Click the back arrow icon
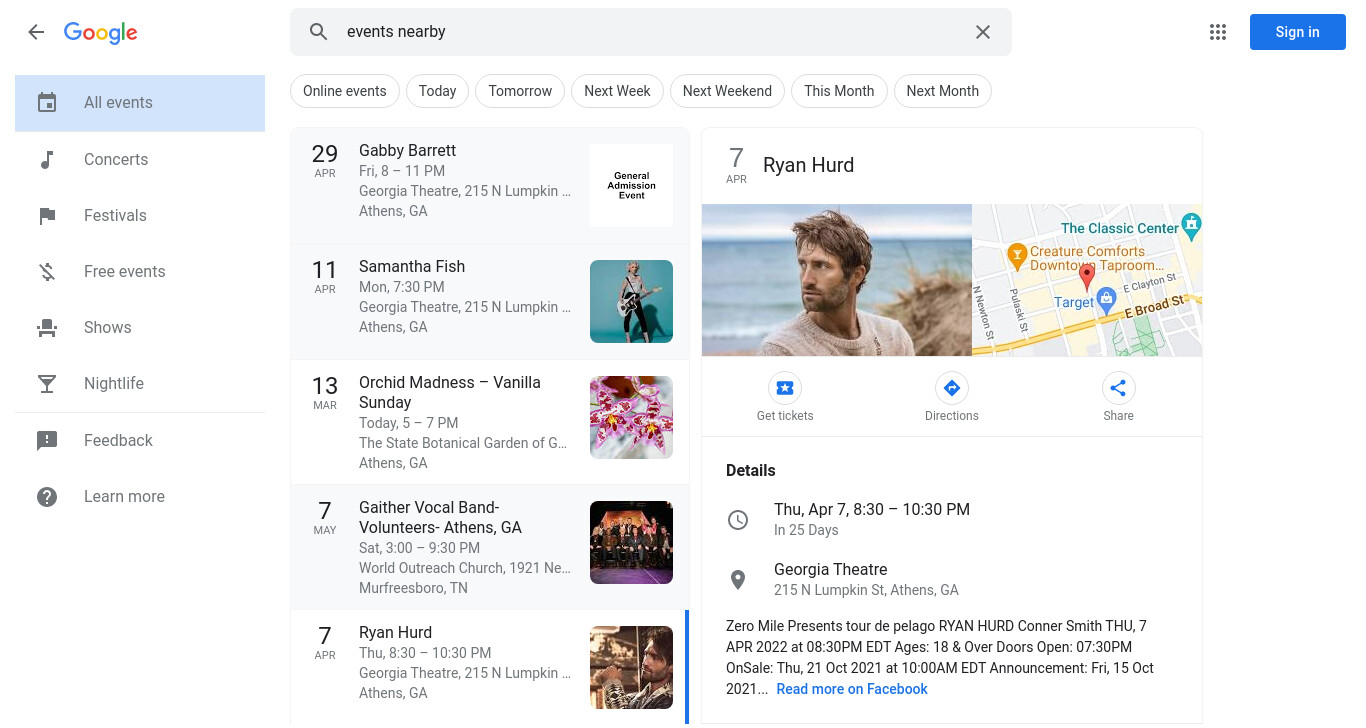The image size is (1366, 728). tap(36, 32)
